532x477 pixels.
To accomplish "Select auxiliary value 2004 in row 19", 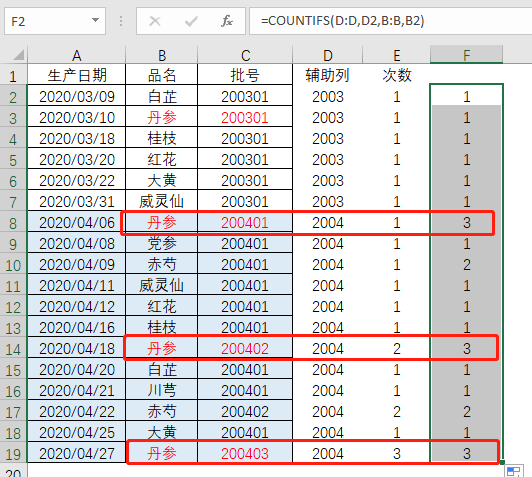I will pos(327,453).
